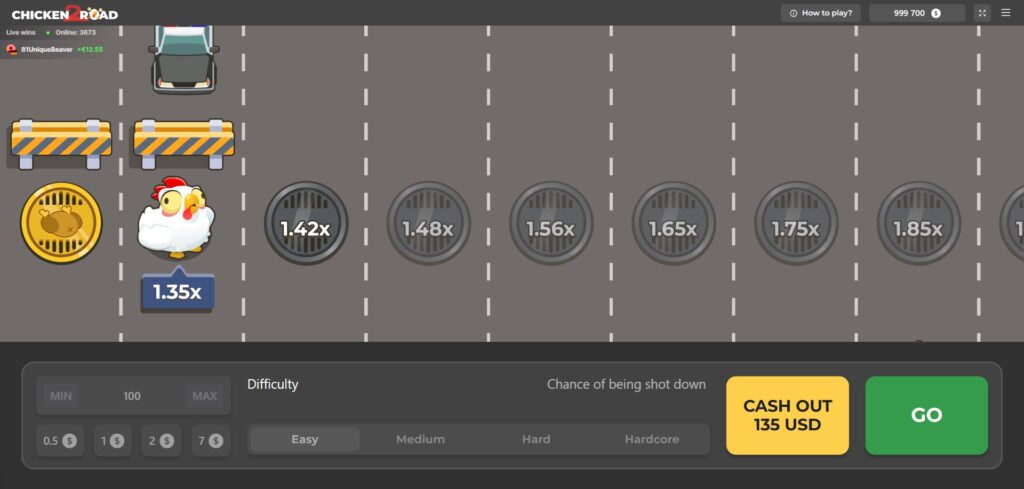Click the 1.42x manhole cover
This screenshot has height=489, width=1024.
click(x=306, y=223)
